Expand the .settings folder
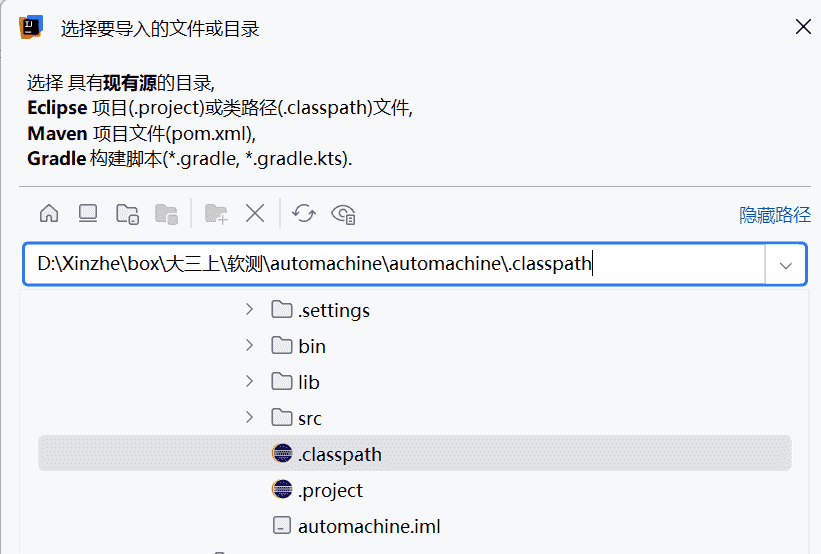 tap(249, 310)
